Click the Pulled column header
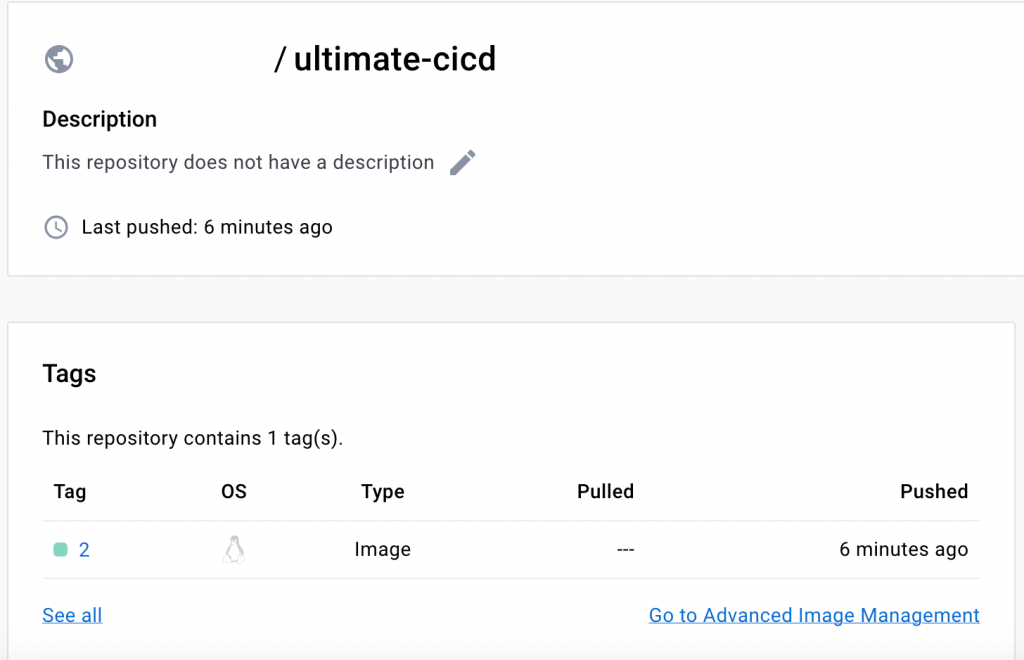Image resolution: width=1024 pixels, height=660 pixels. 605,491
